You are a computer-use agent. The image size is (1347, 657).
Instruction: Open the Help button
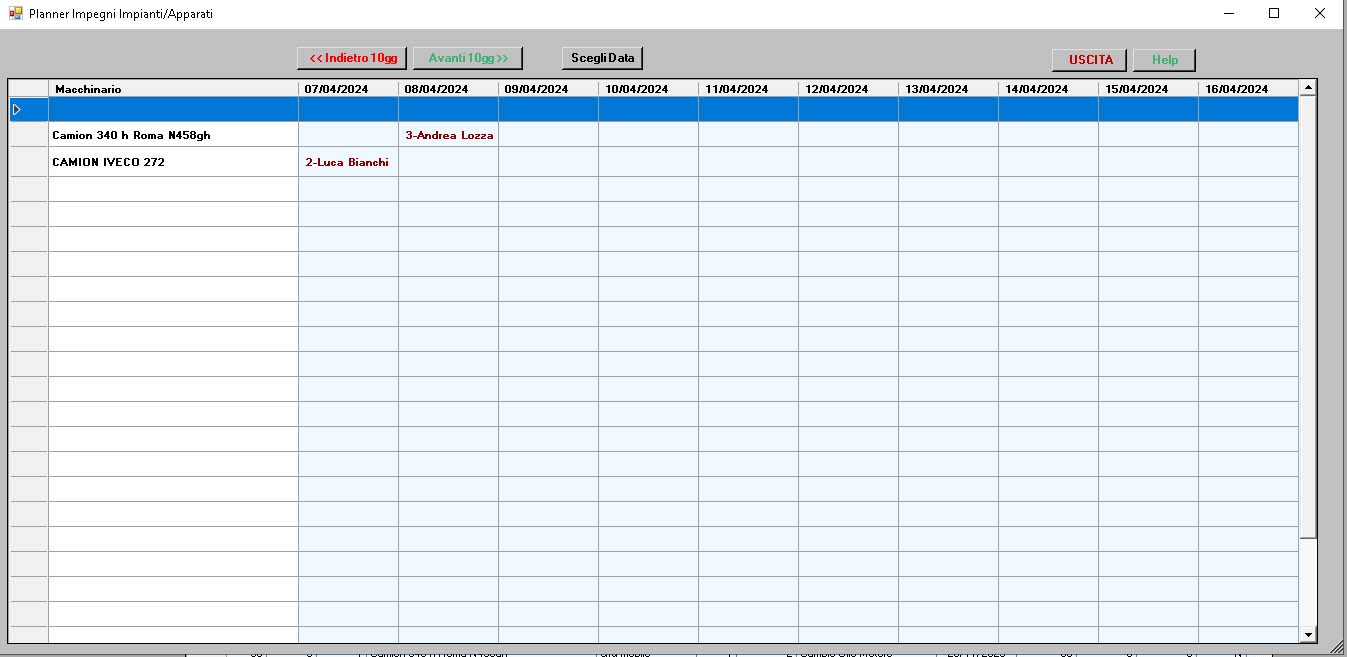point(1164,60)
